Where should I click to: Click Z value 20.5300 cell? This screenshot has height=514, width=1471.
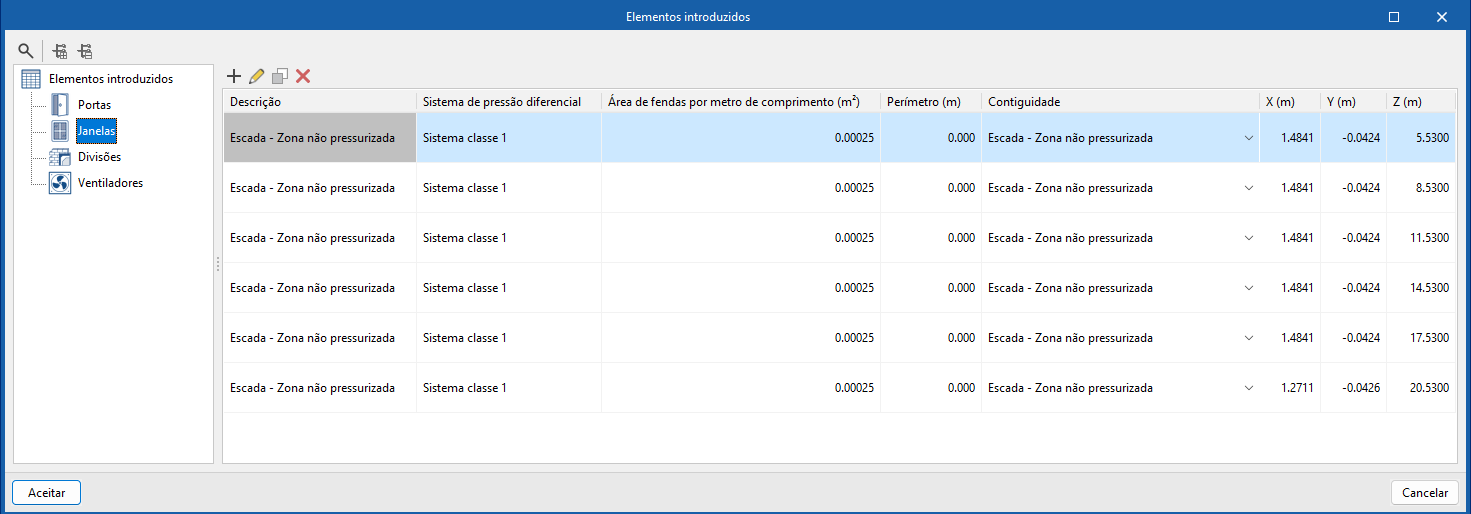coord(1421,388)
